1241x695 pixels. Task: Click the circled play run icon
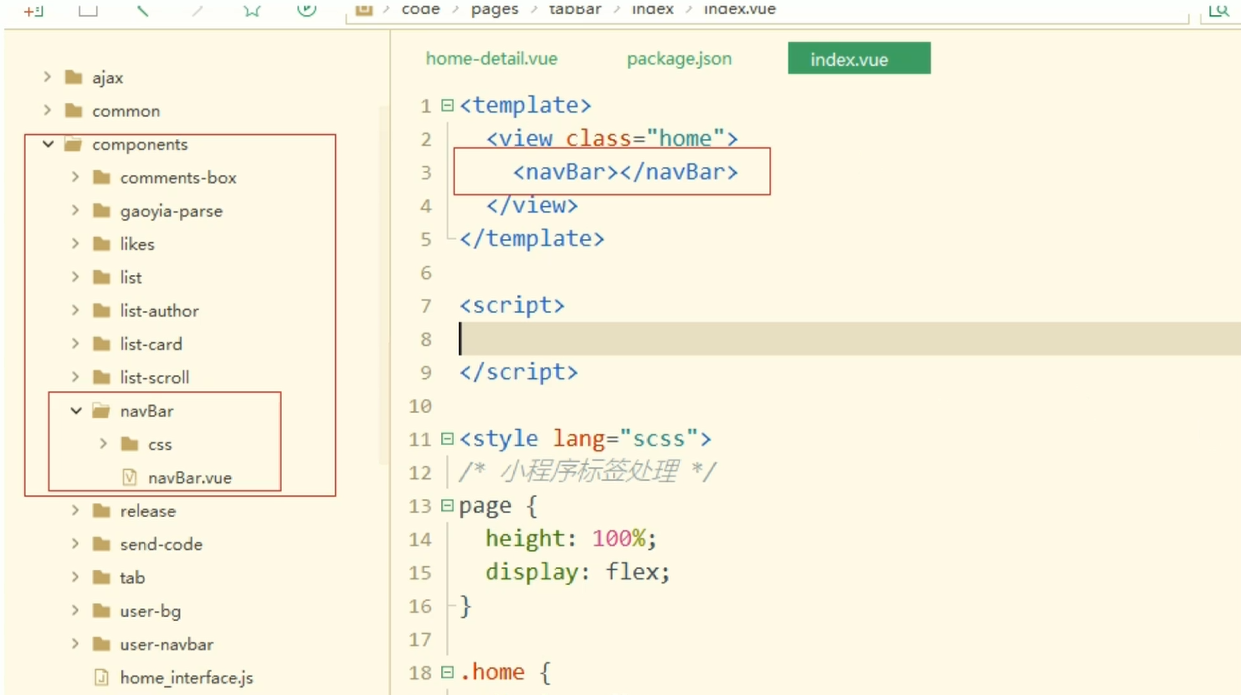[307, 8]
